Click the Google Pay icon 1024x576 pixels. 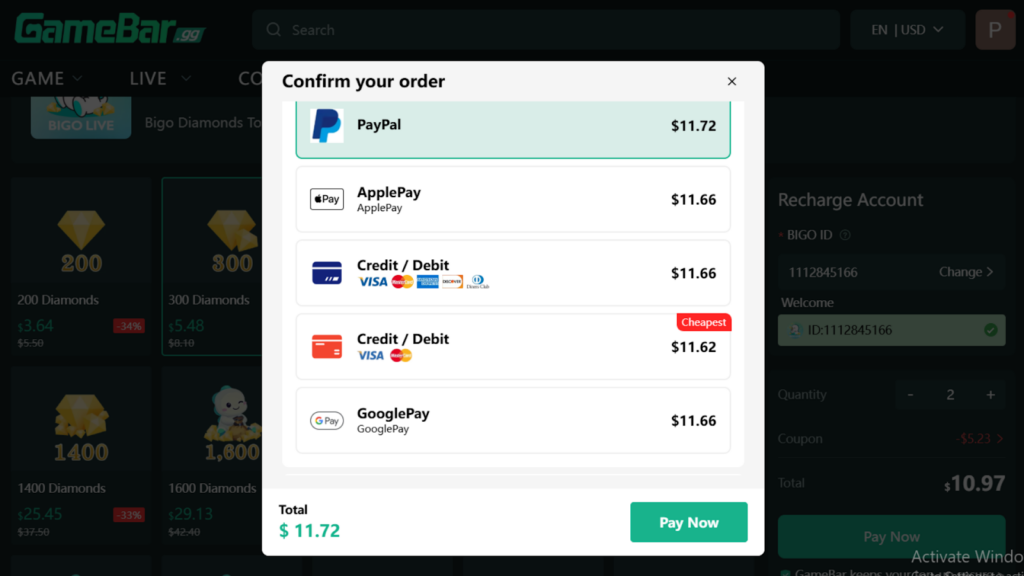tap(326, 421)
